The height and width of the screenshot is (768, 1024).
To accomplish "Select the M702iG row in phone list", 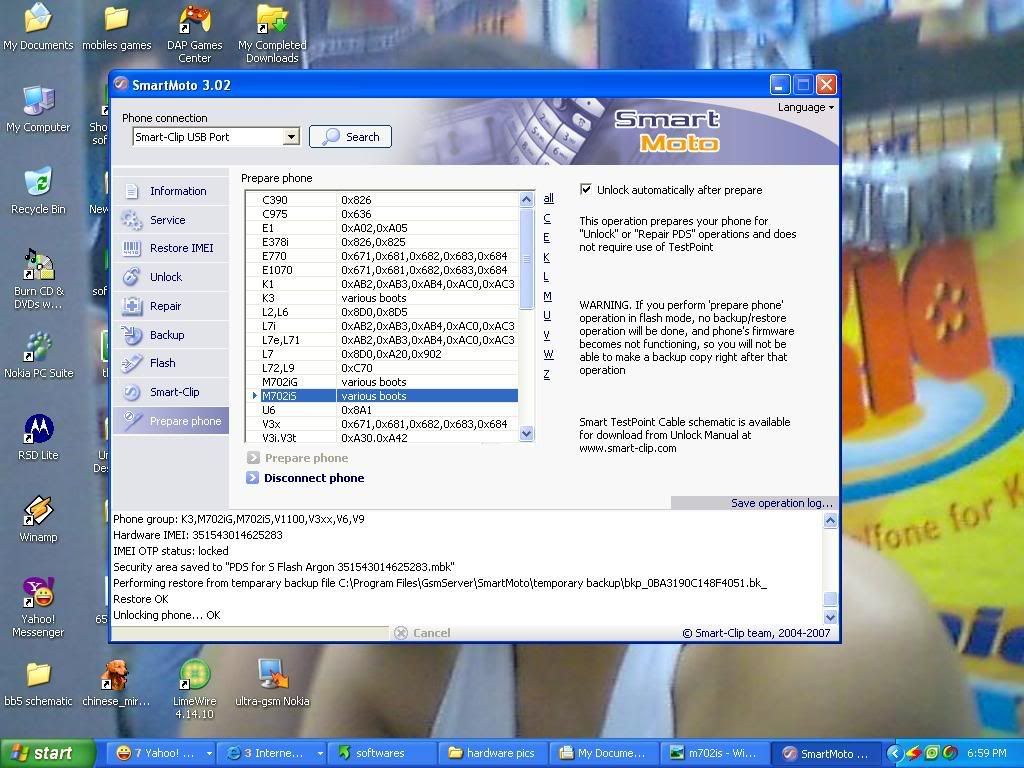I will click(384, 382).
